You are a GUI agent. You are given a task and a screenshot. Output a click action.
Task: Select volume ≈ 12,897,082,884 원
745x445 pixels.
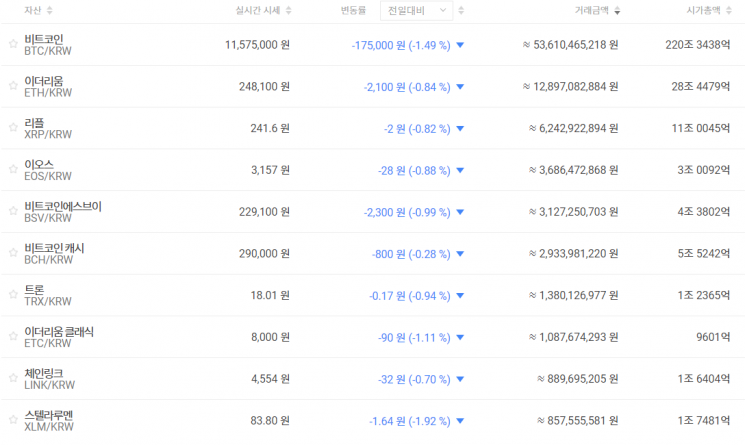pyautogui.click(x=570, y=86)
